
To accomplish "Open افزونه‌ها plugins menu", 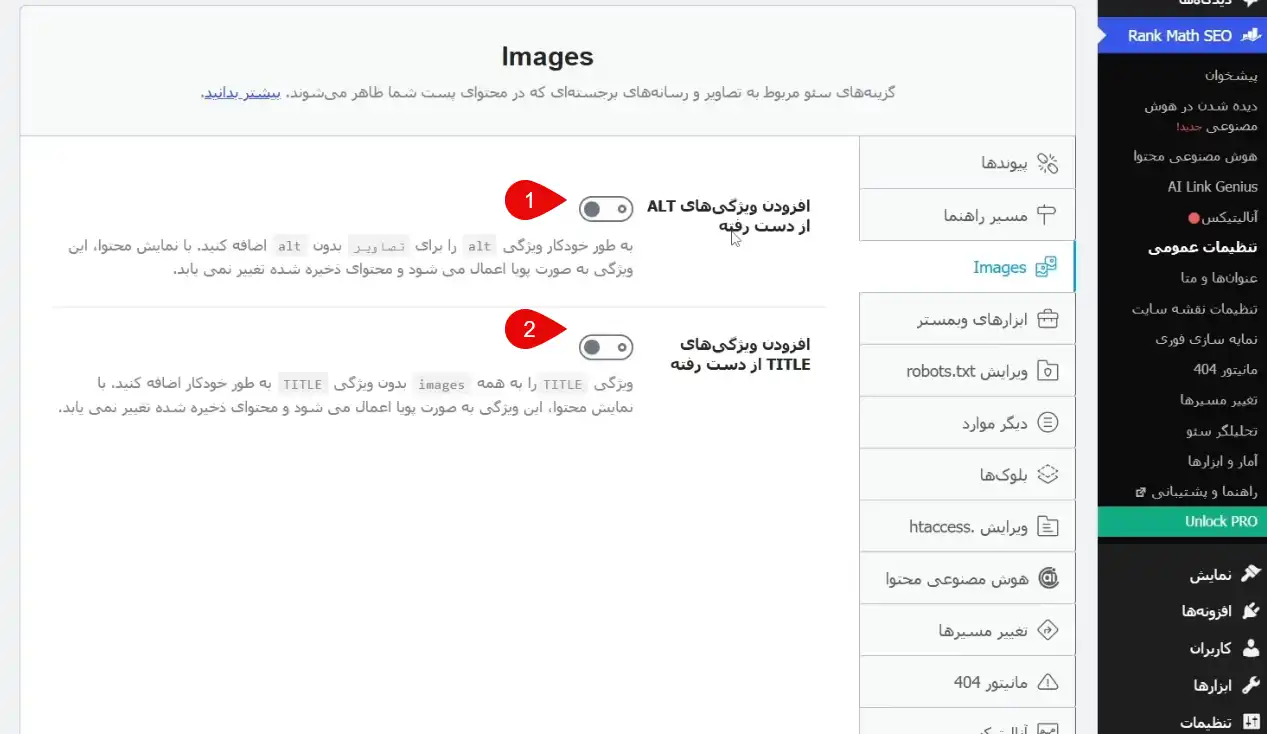I will (x=1182, y=611).
